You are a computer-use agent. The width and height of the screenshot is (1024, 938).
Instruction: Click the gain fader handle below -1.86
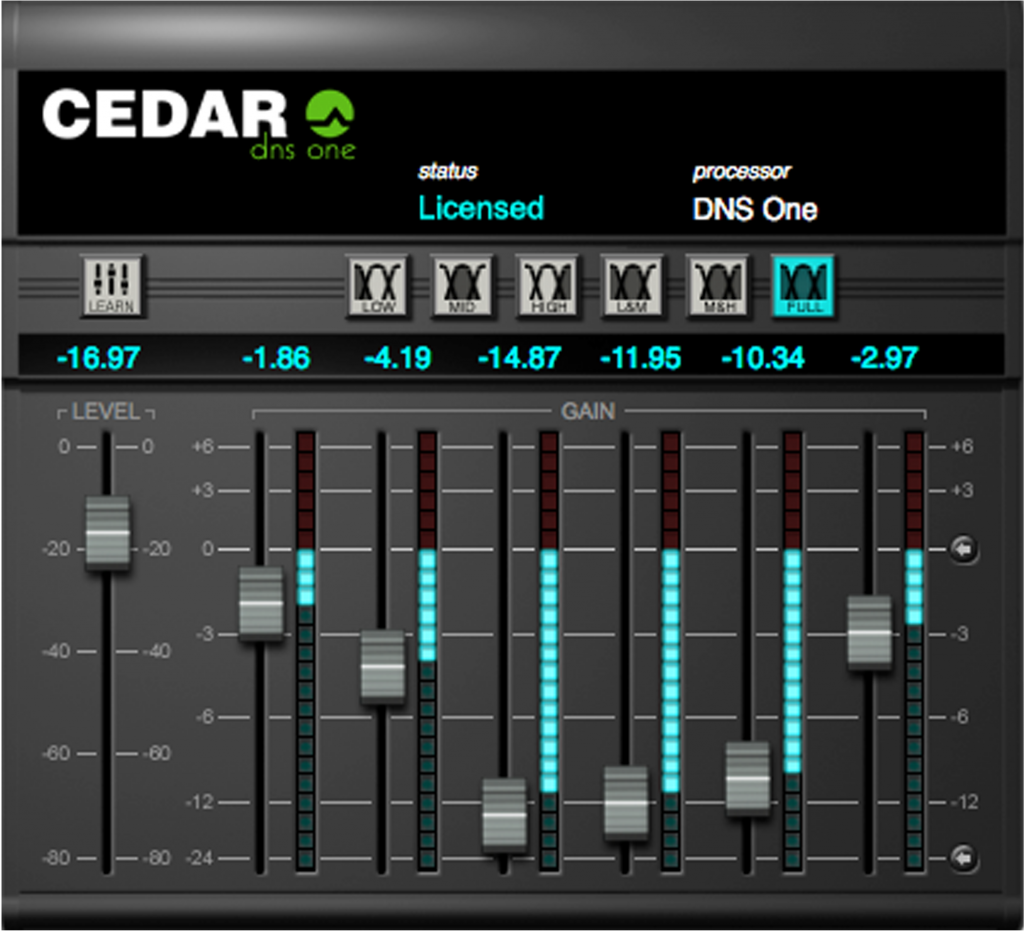(x=261, y=604)
